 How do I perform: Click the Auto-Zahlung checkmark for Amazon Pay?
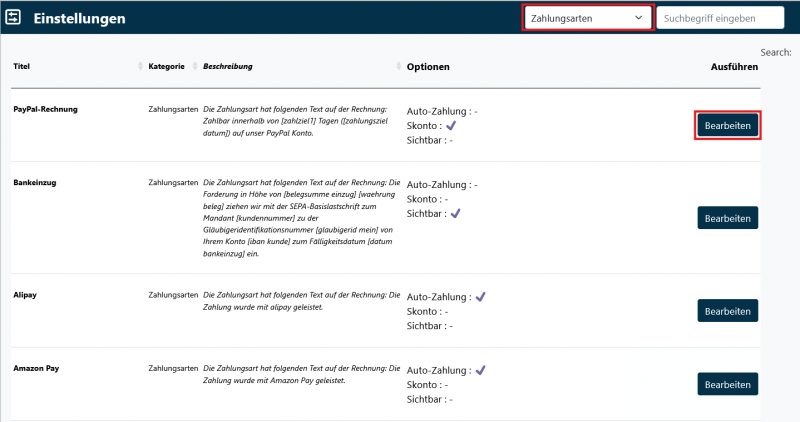tap(481, 370)
